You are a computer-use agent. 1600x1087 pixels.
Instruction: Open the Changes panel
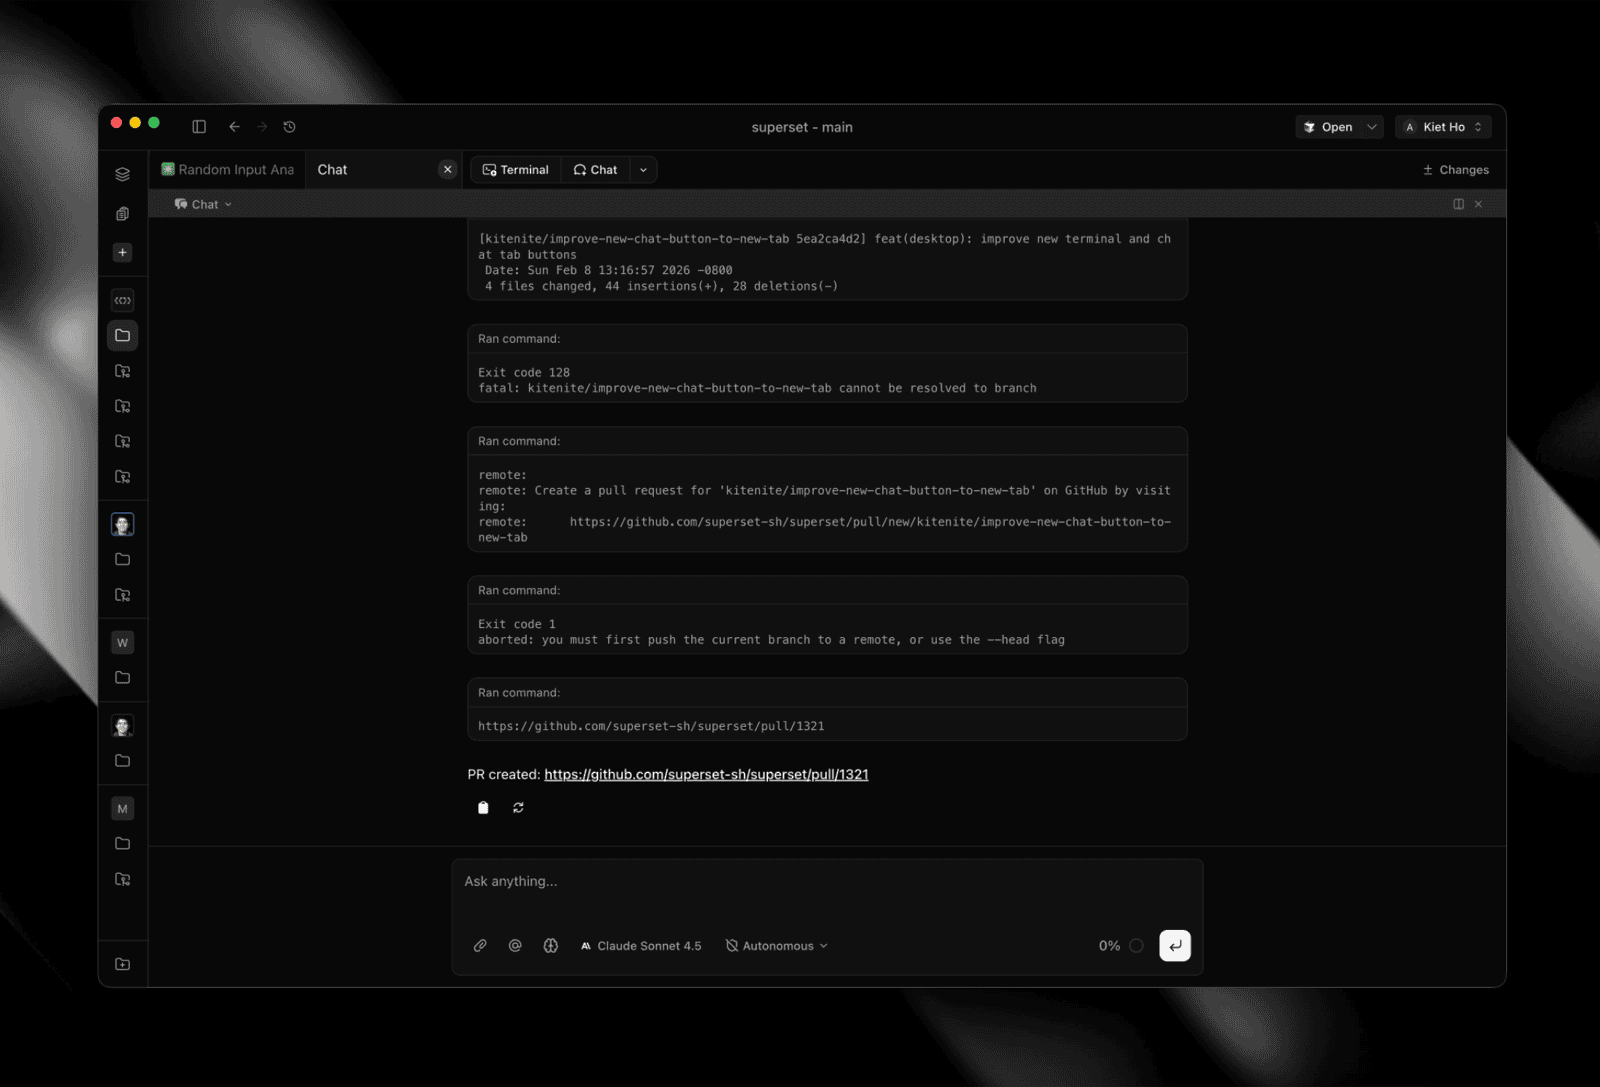point(1456,170)
